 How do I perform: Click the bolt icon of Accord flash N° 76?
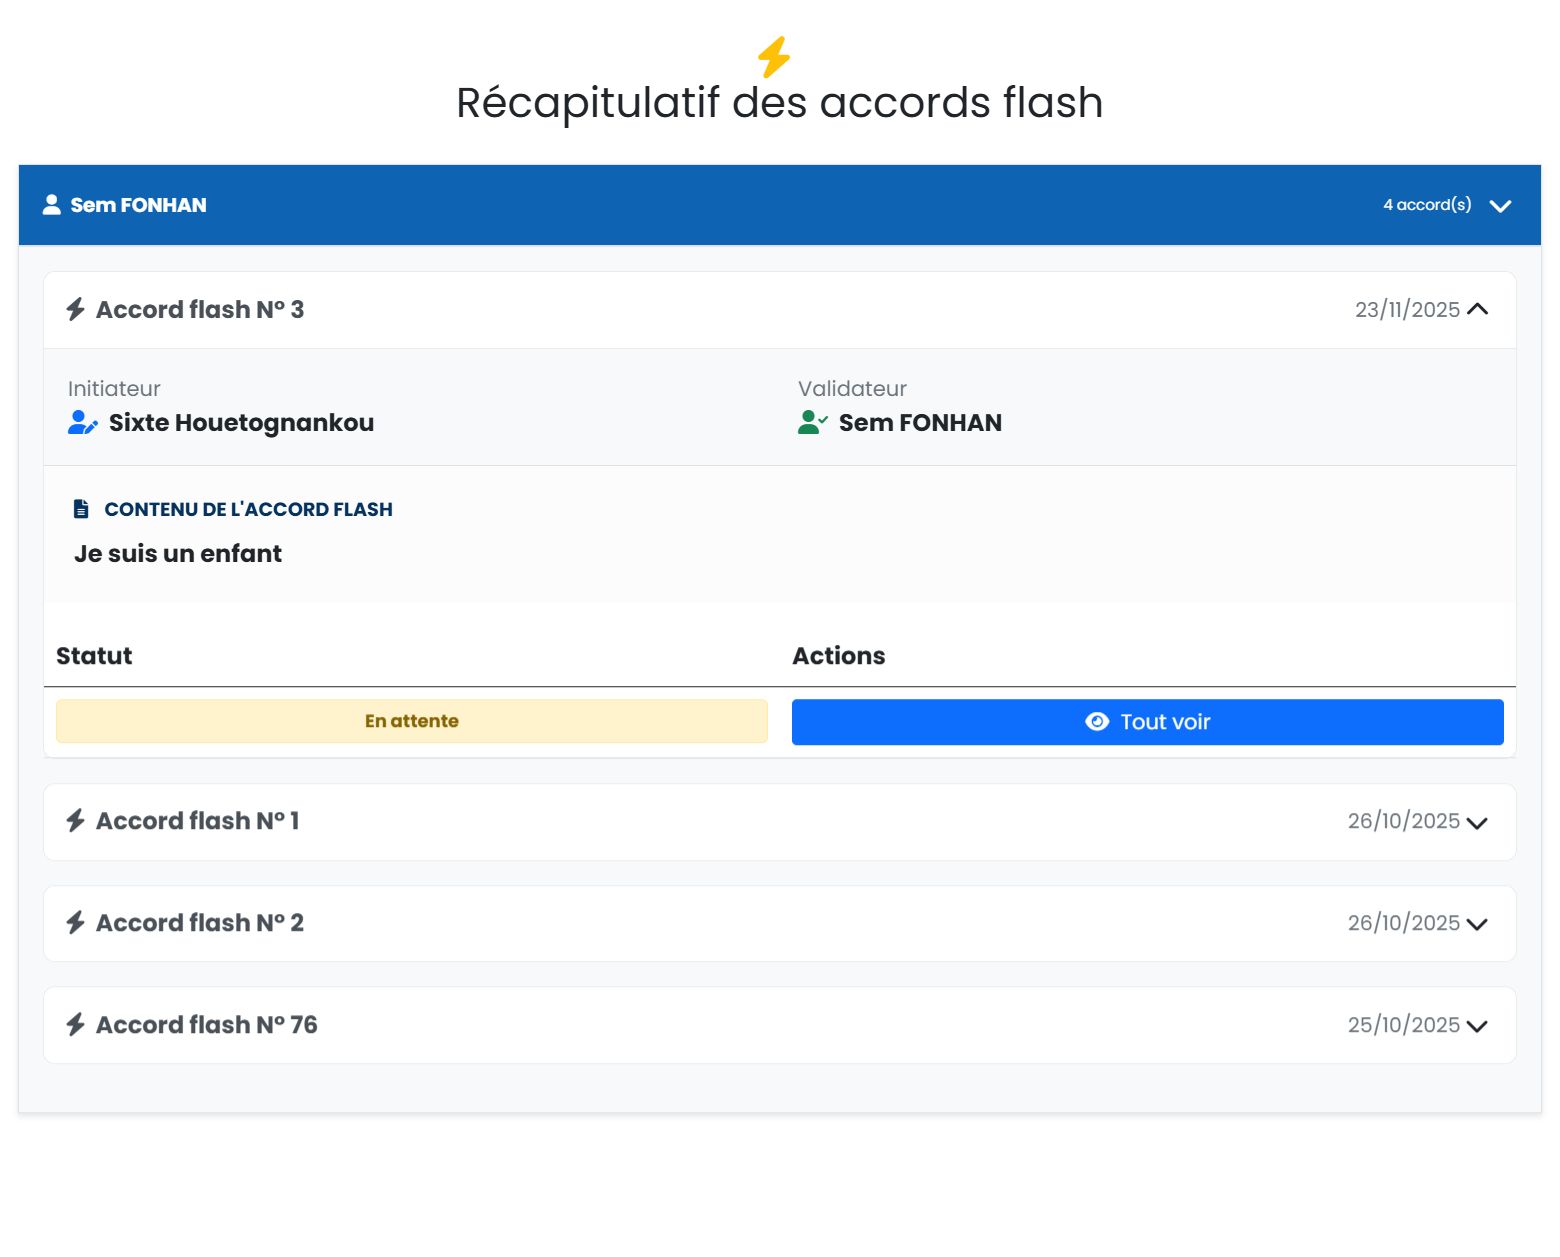76,1024
